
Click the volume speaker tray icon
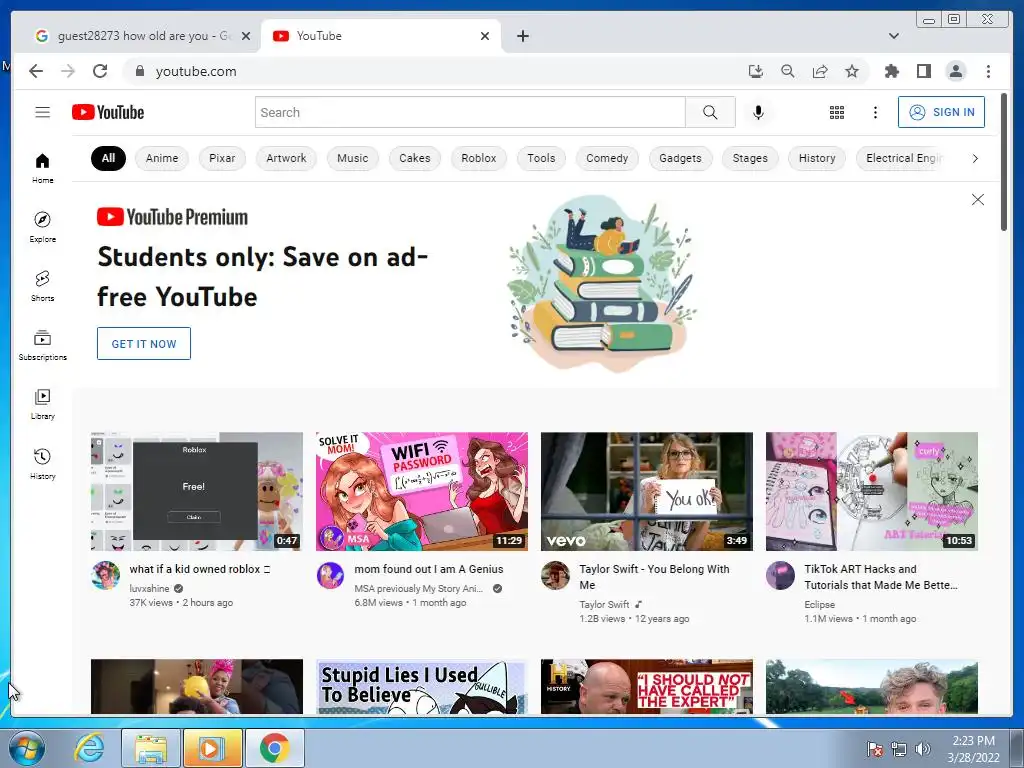coord(922,748)
